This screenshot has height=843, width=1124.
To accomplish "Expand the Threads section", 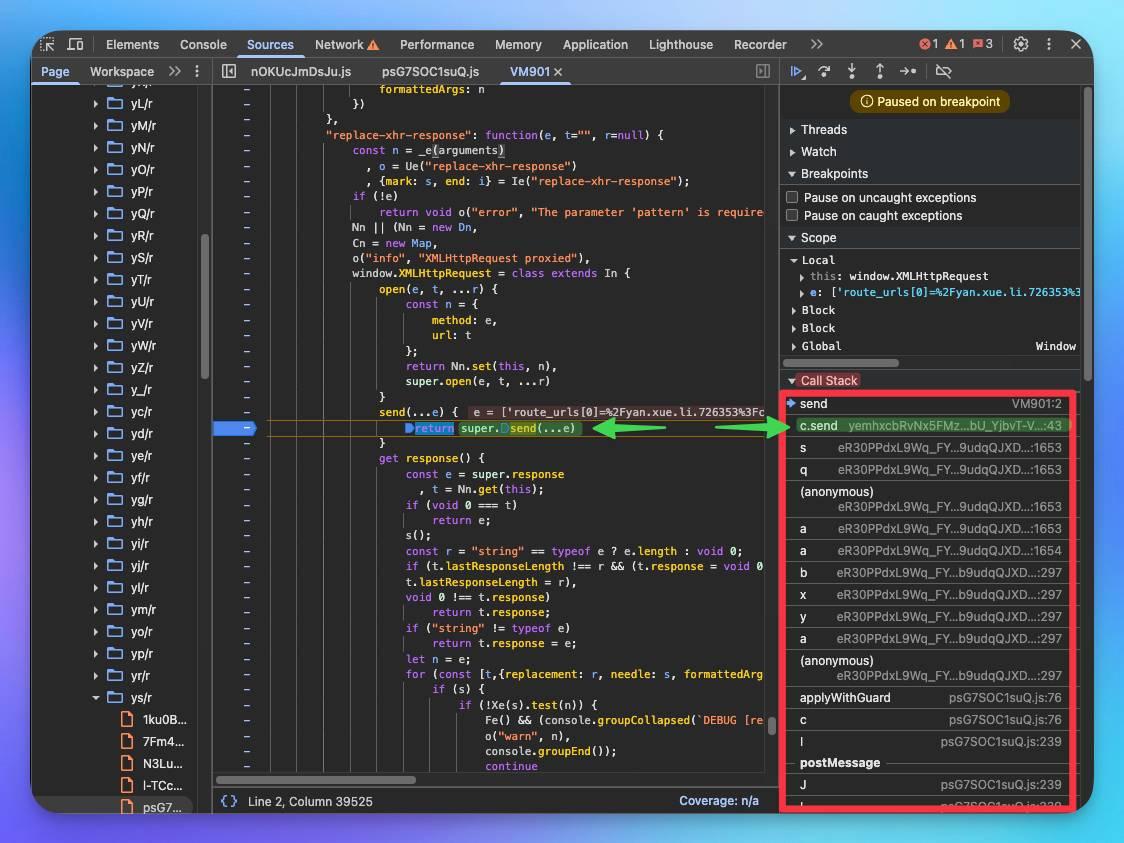I will pos(792,130).
